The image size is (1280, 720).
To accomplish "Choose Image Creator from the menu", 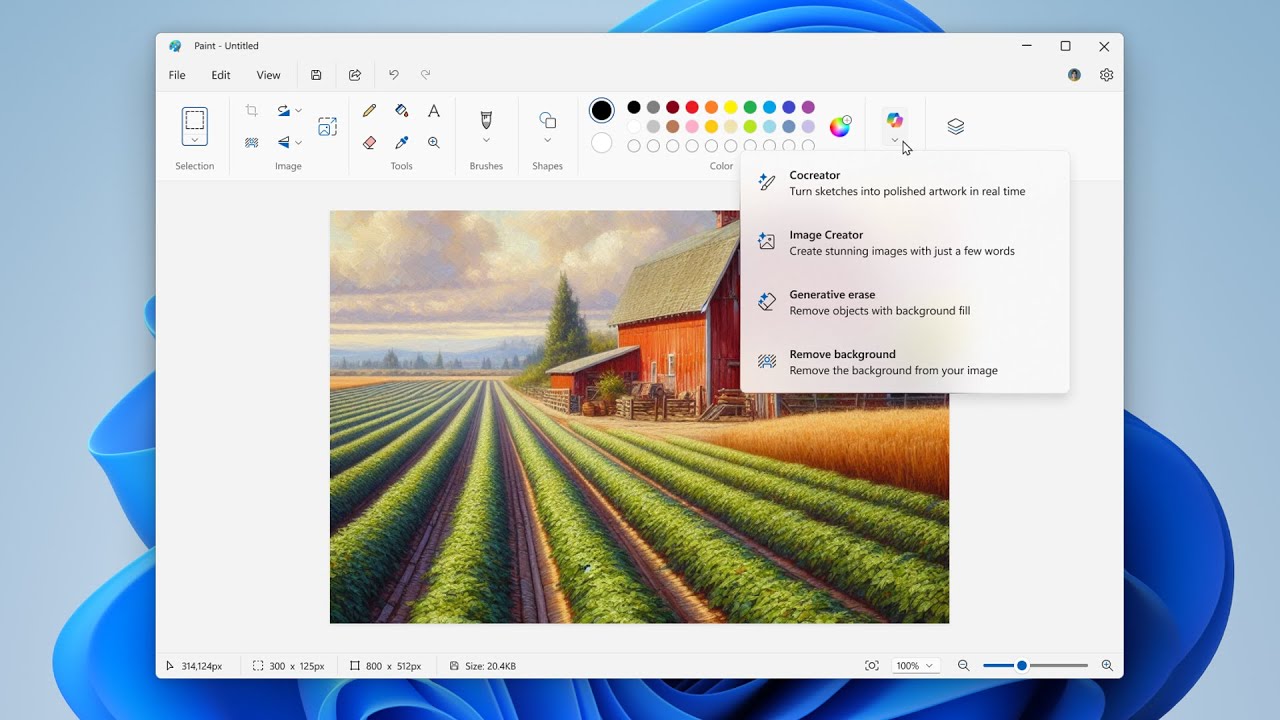I will (905, 243).
